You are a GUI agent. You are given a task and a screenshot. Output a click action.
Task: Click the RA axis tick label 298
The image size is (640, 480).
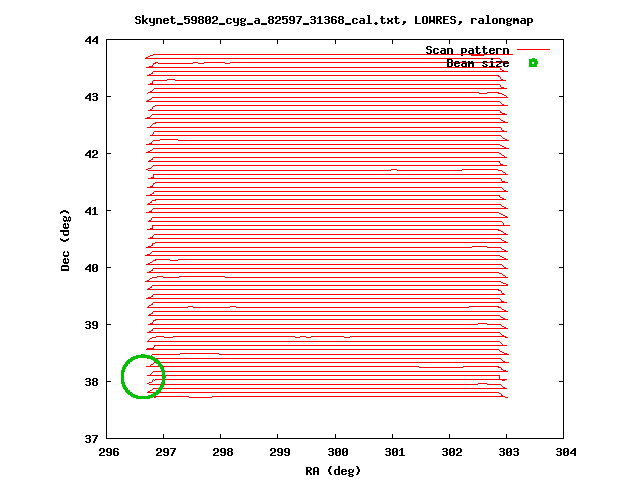pyautogui.click(x=223, y=452)
